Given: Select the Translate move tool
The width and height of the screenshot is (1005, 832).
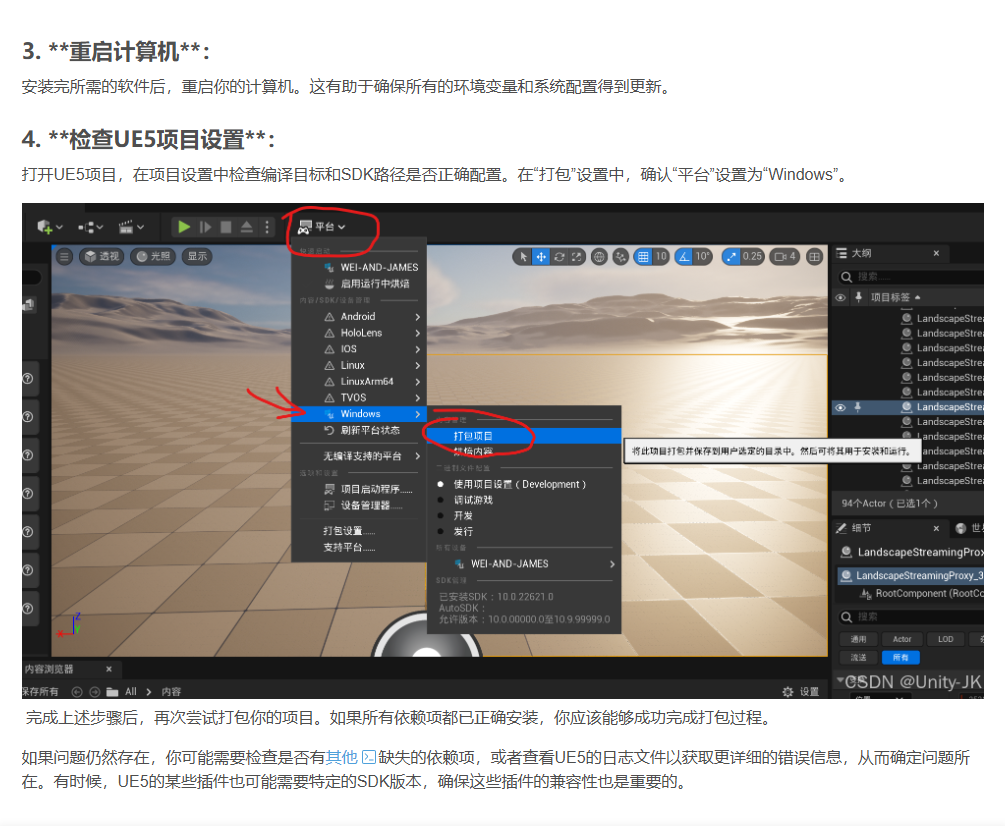Looking at the screenshot, I should click(x=542, y=256).
